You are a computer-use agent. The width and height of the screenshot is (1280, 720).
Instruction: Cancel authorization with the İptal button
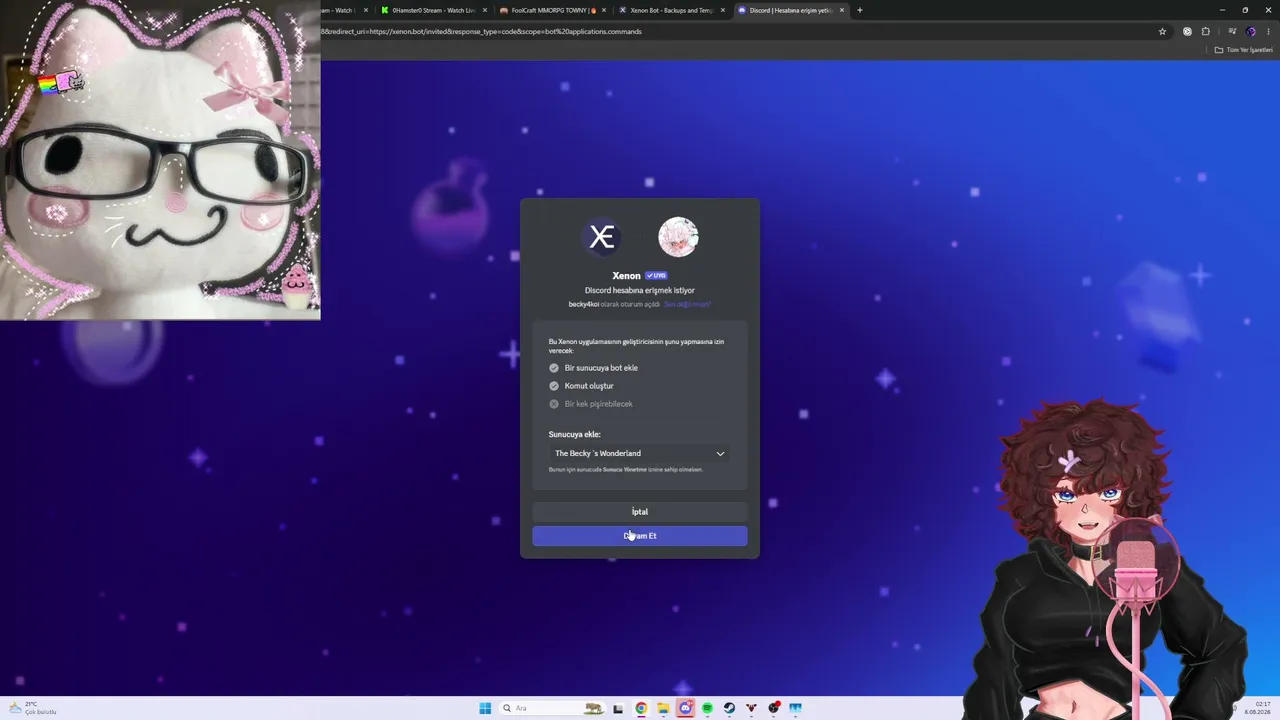click(640, 512)
